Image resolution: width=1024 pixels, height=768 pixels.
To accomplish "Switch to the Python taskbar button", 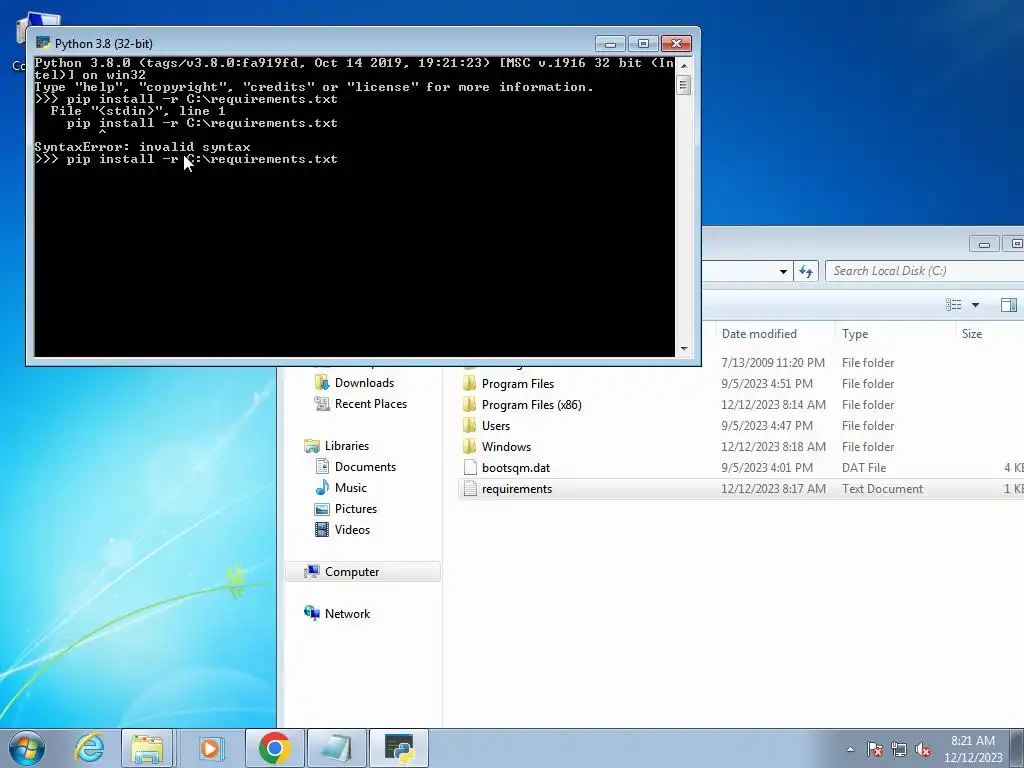I will click(399, 748).
